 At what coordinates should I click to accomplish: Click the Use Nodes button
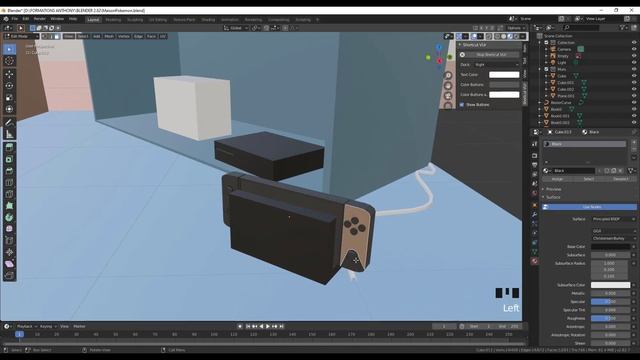(x=589, y=207)
